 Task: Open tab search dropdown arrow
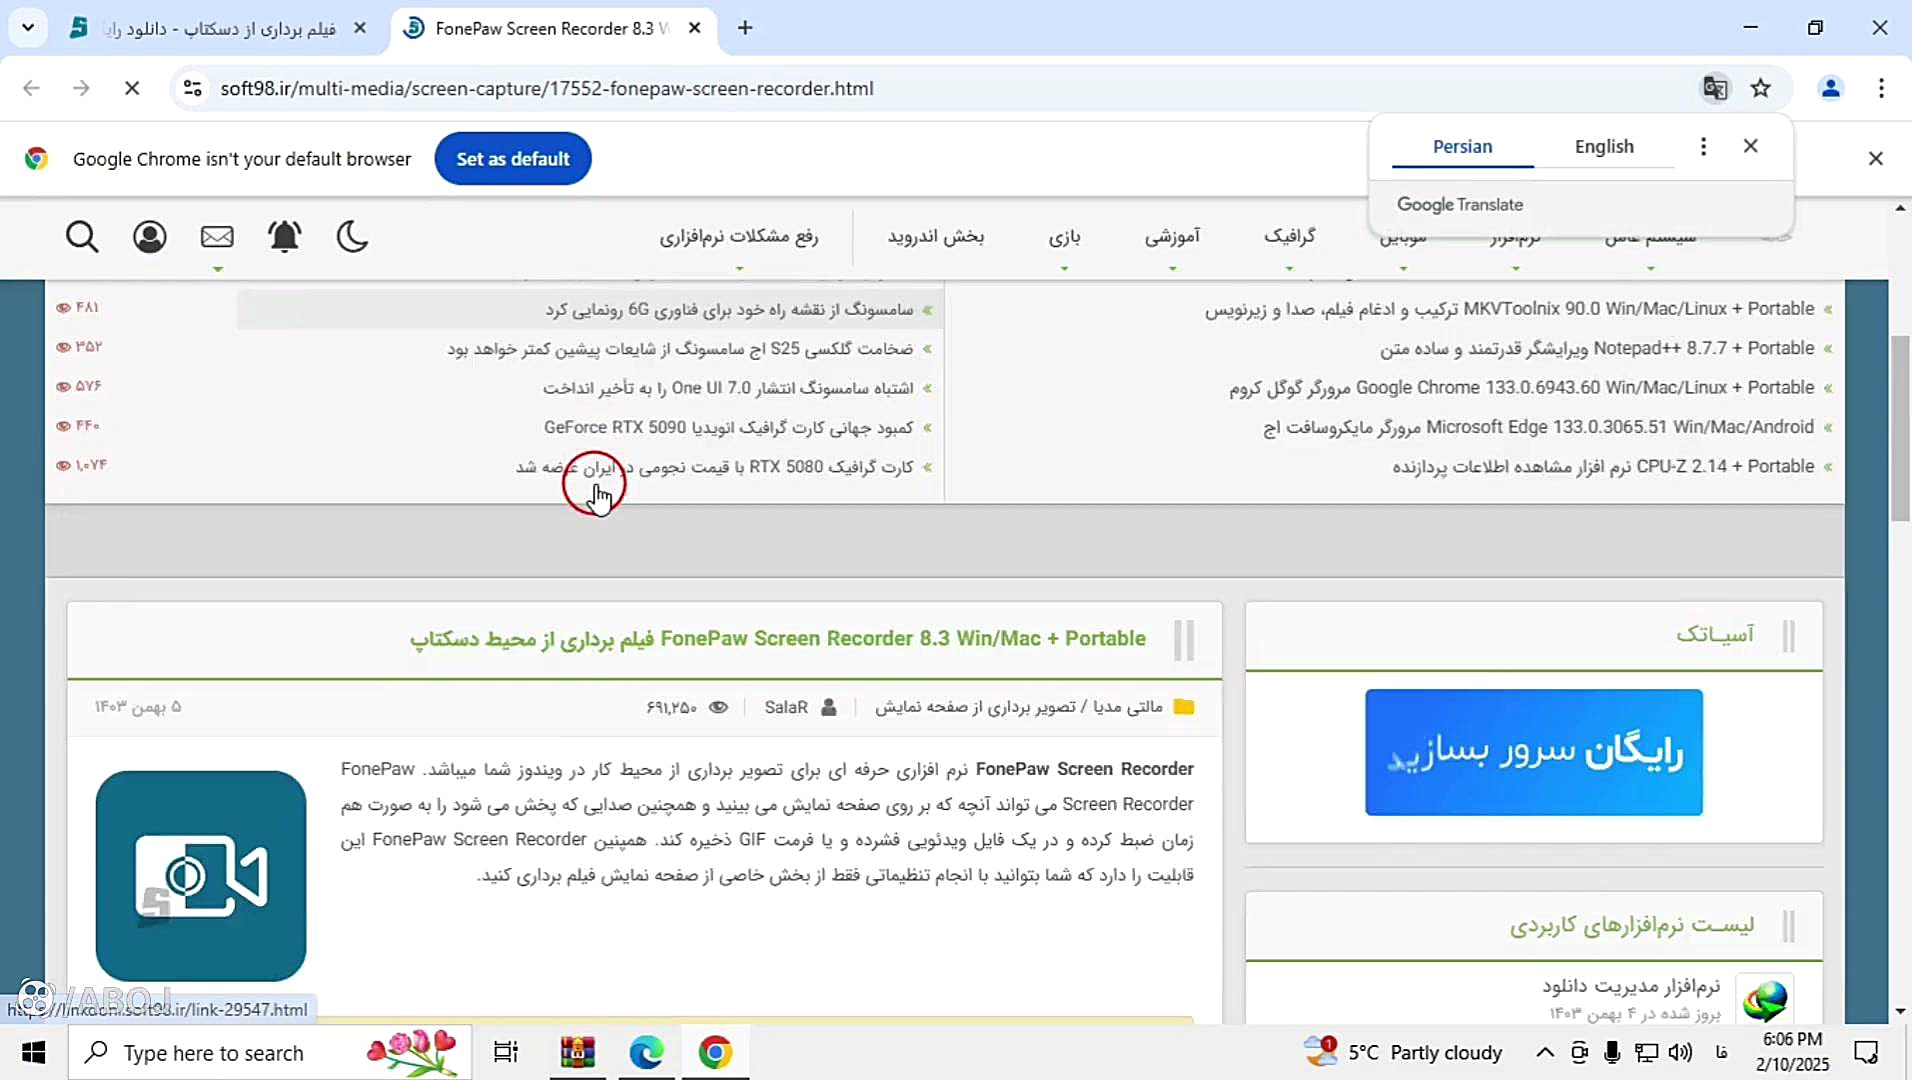click(28, 28)
